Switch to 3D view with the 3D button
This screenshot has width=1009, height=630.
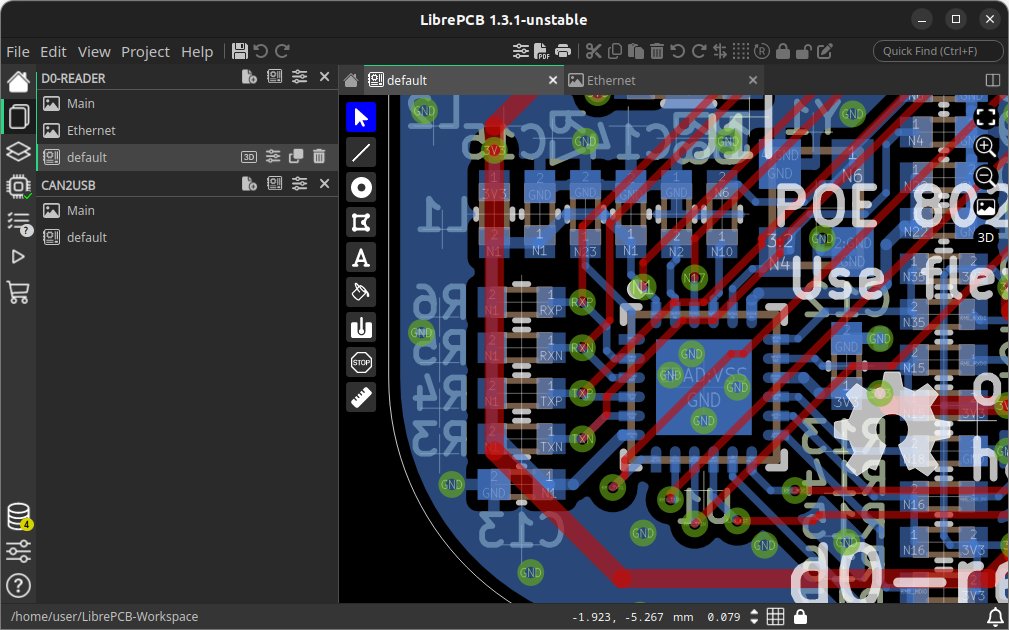click(985, 237)
